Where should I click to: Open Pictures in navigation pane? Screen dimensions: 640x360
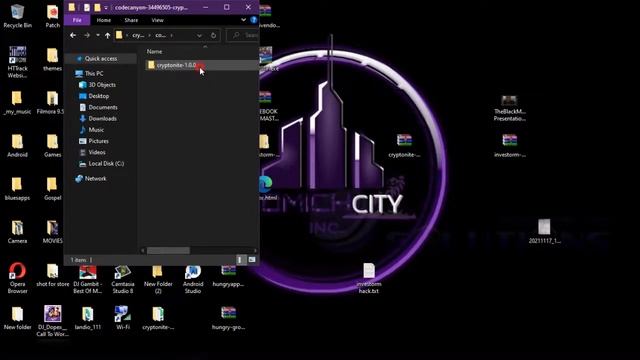pyautogui.click(x=98, y=141)
